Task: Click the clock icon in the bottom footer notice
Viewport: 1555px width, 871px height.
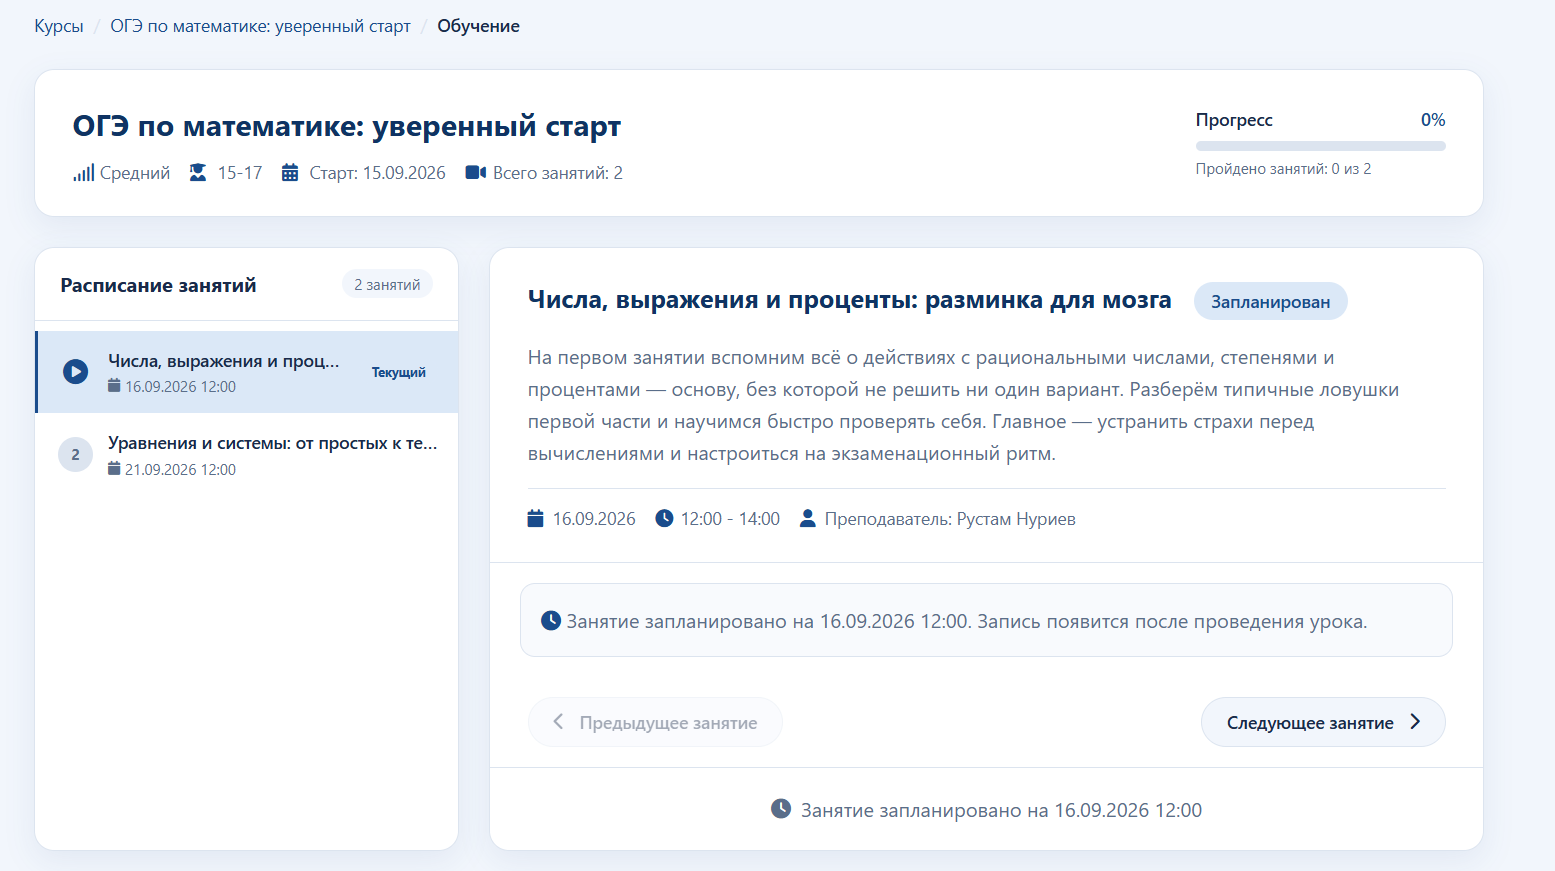Action: 781,808
